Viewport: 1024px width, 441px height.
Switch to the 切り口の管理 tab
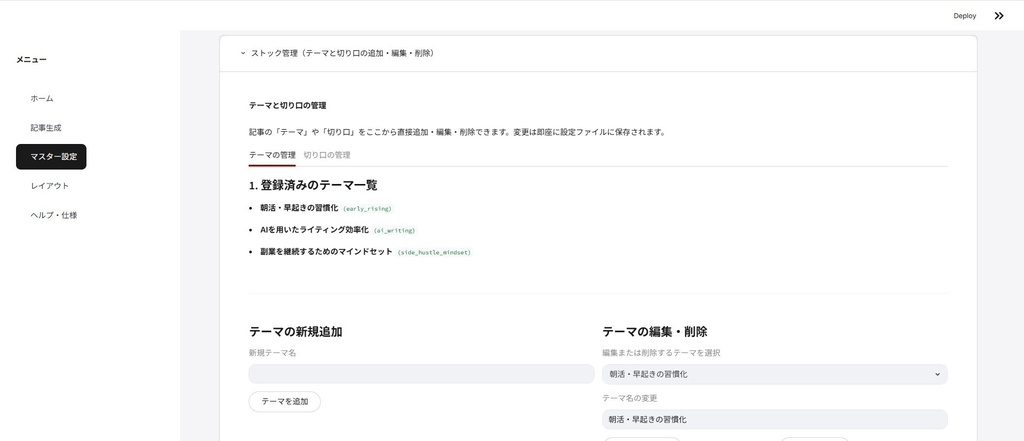point(327,155)
